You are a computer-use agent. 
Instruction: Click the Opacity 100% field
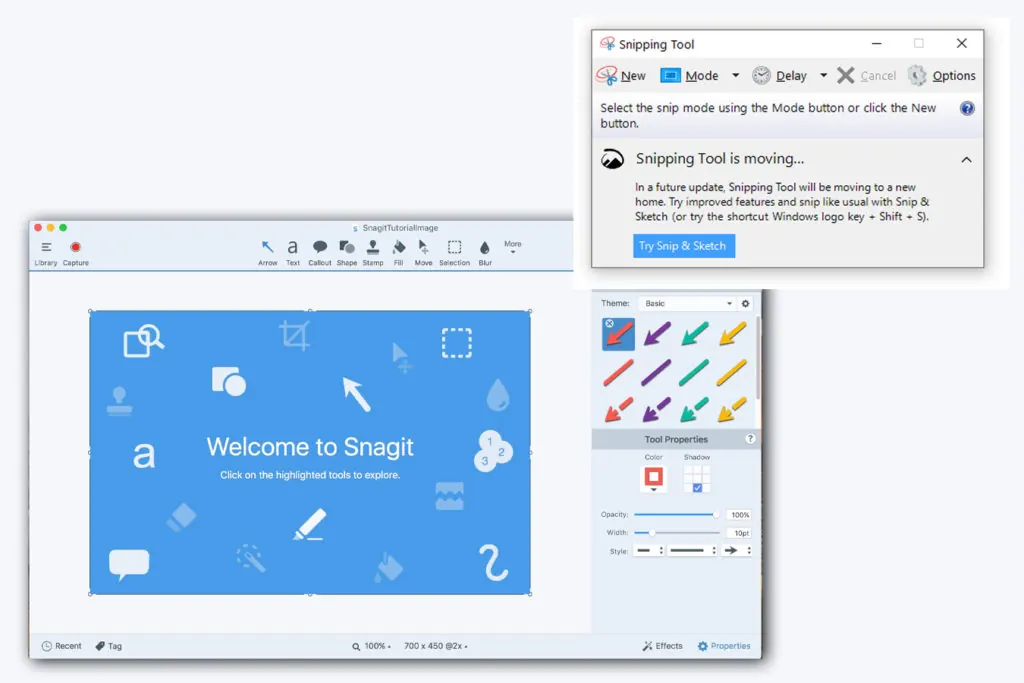(x=739, y=515)
